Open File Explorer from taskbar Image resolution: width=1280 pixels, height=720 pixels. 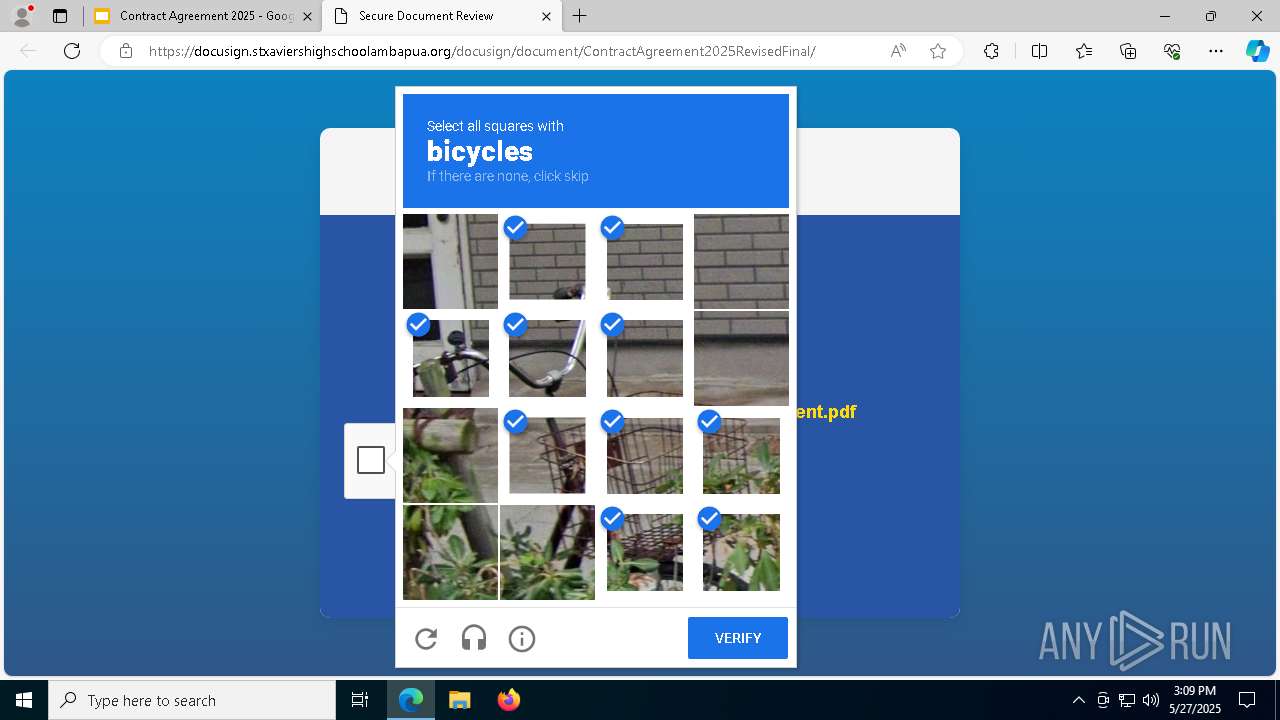point(459,700)
